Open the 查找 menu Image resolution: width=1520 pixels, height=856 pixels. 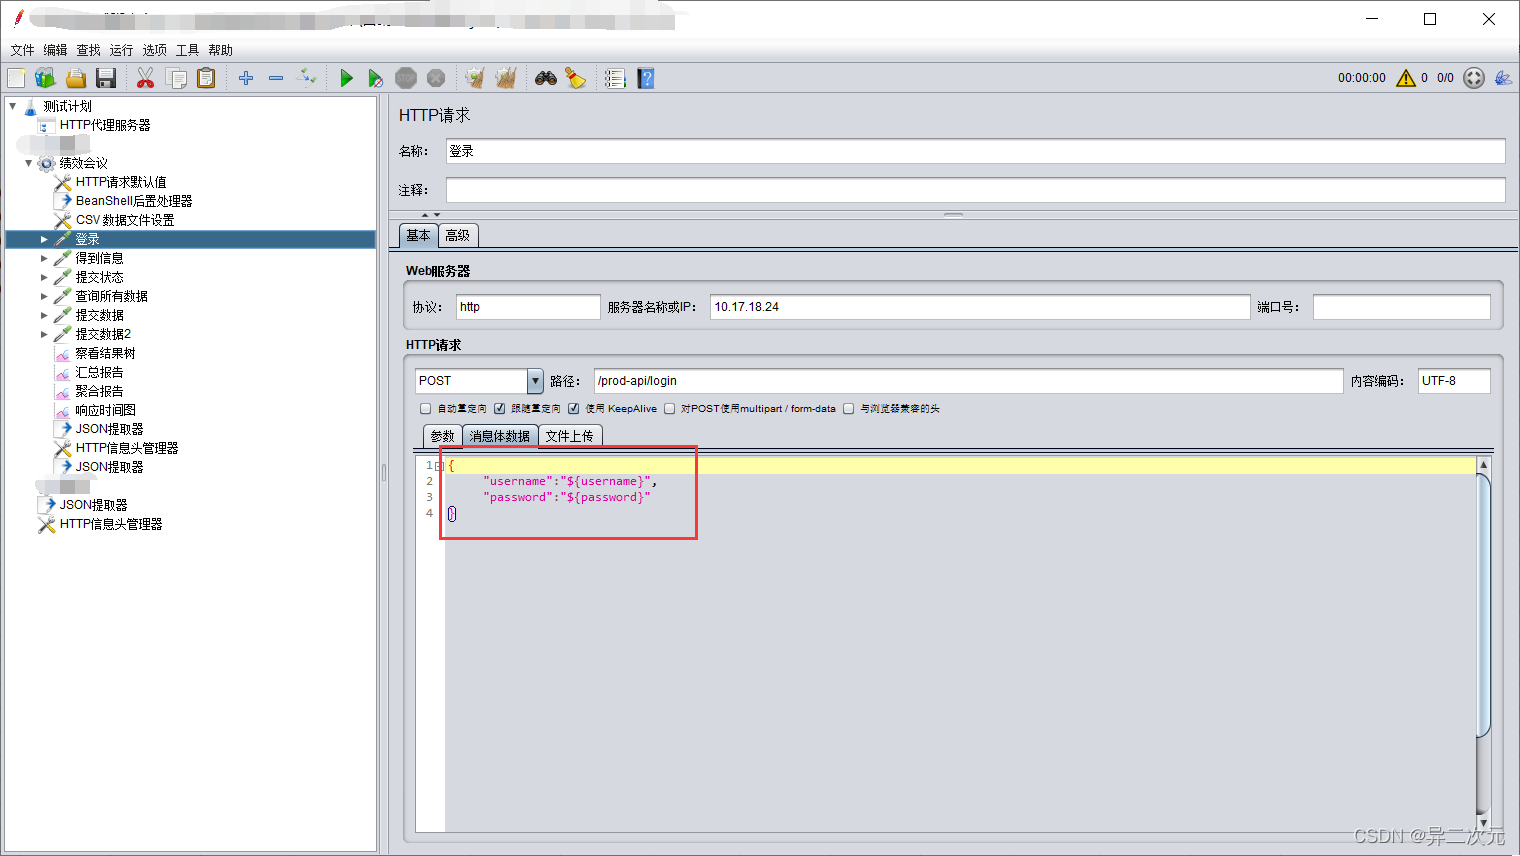(88, 50)
